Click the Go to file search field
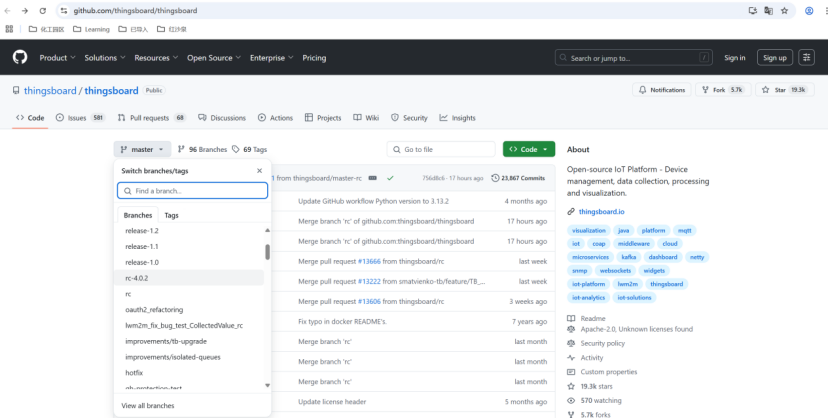This screenshot has height=418, width=828. [x=441, y=149]
